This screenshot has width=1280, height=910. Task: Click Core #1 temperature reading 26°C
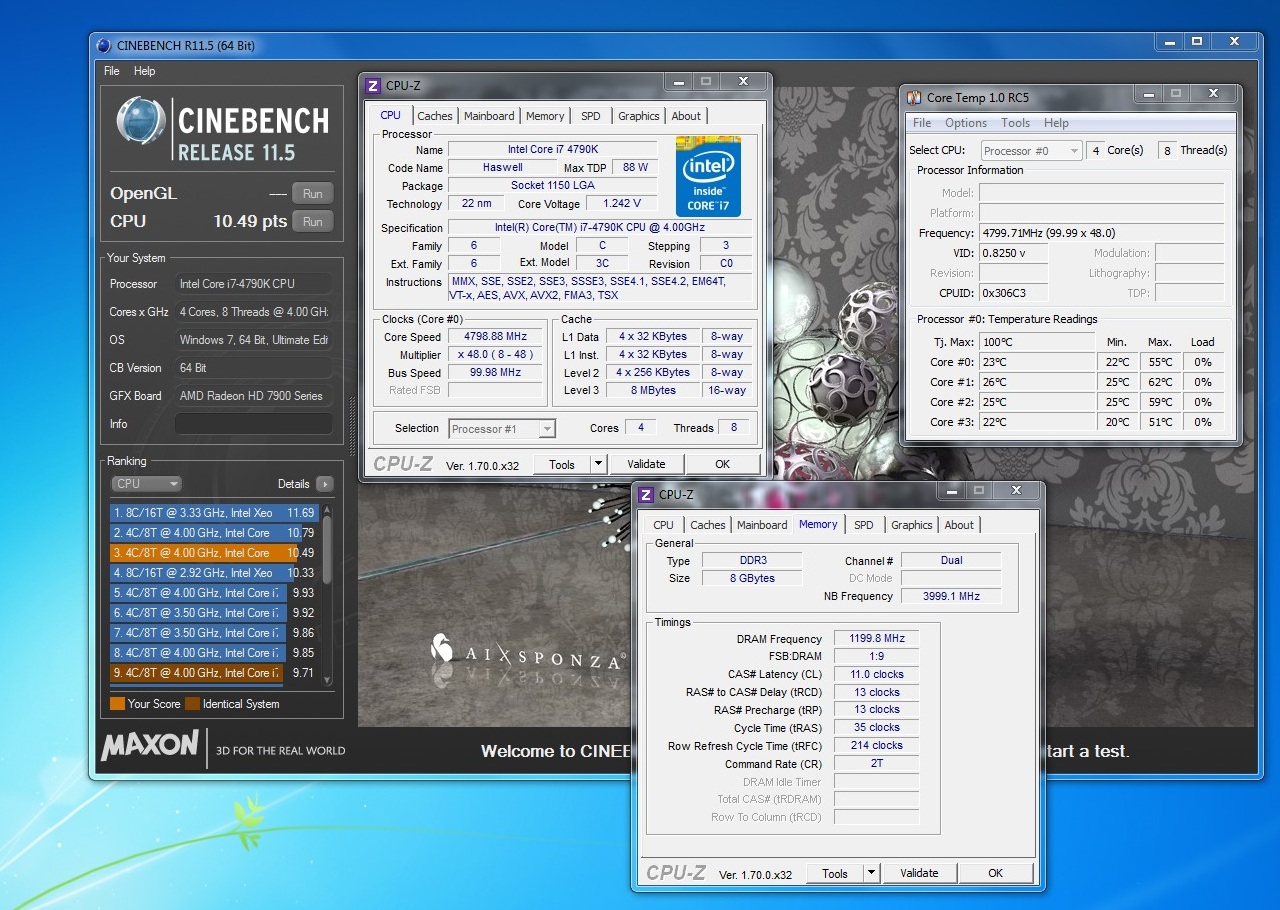(x=1037, y=382)
